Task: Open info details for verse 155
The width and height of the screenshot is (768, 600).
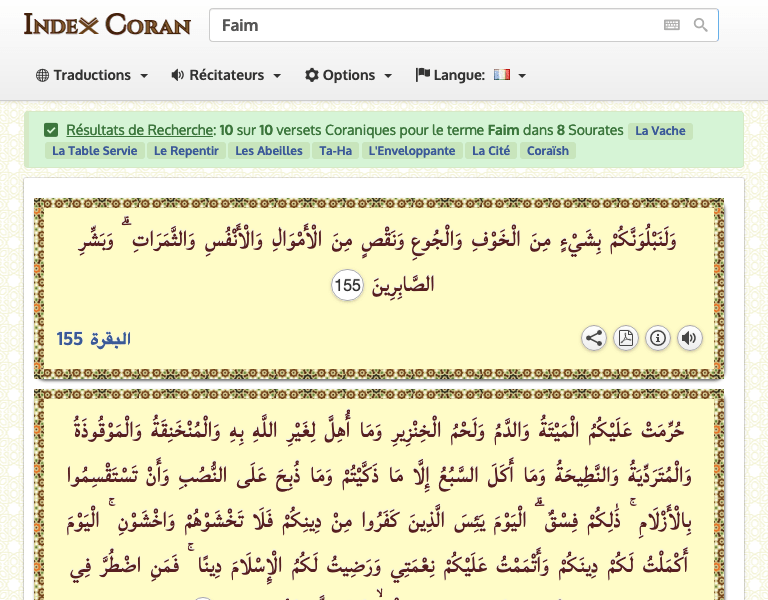Action: click(657, 338)
